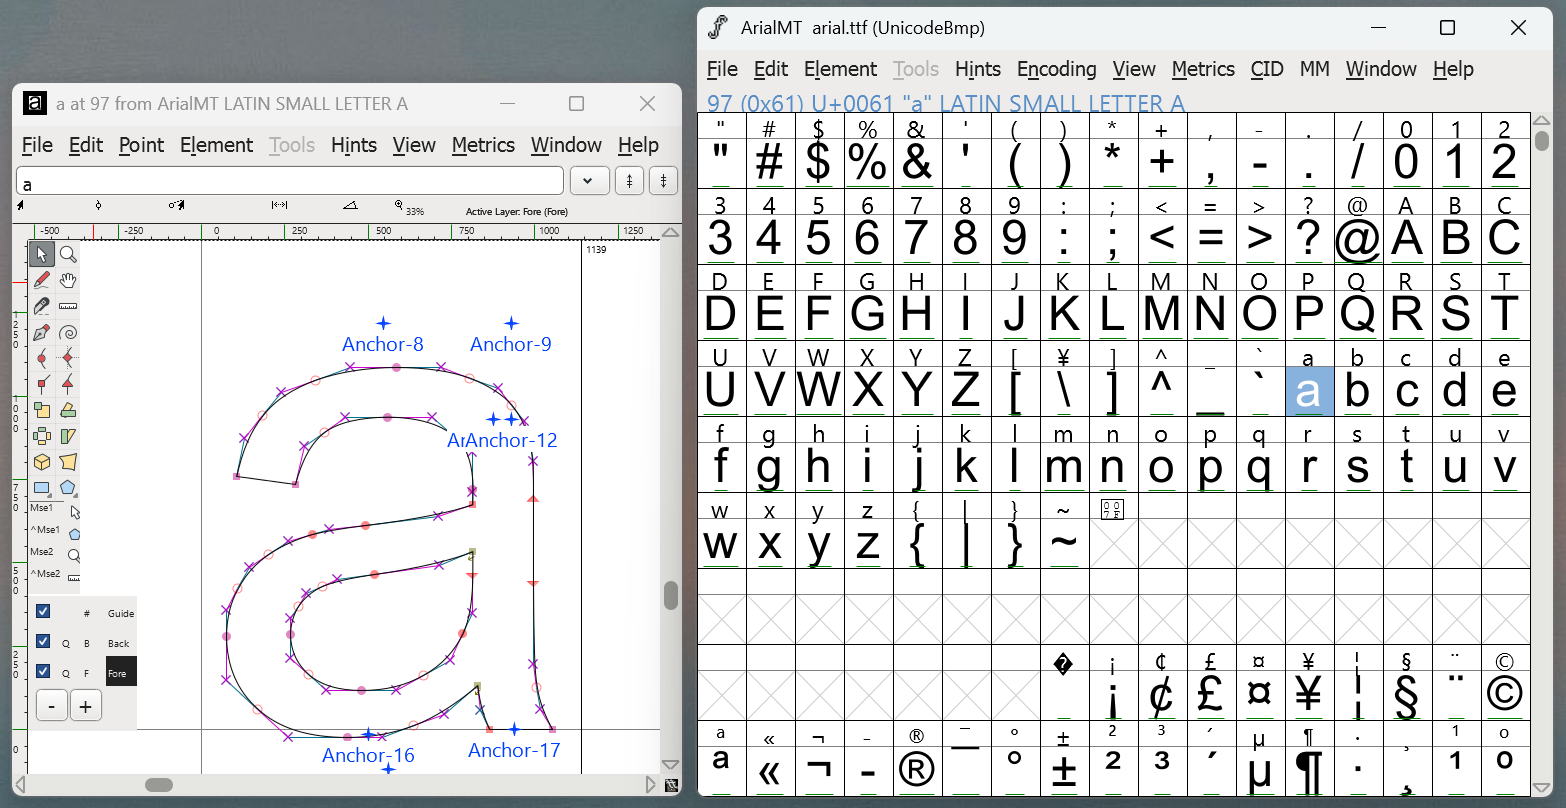Select glyph b in the character grid
1566x808 pixels.
click(1357, 391)
